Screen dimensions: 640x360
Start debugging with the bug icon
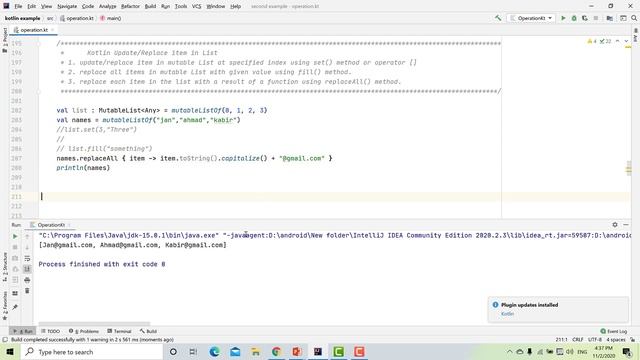pos(574,18)
